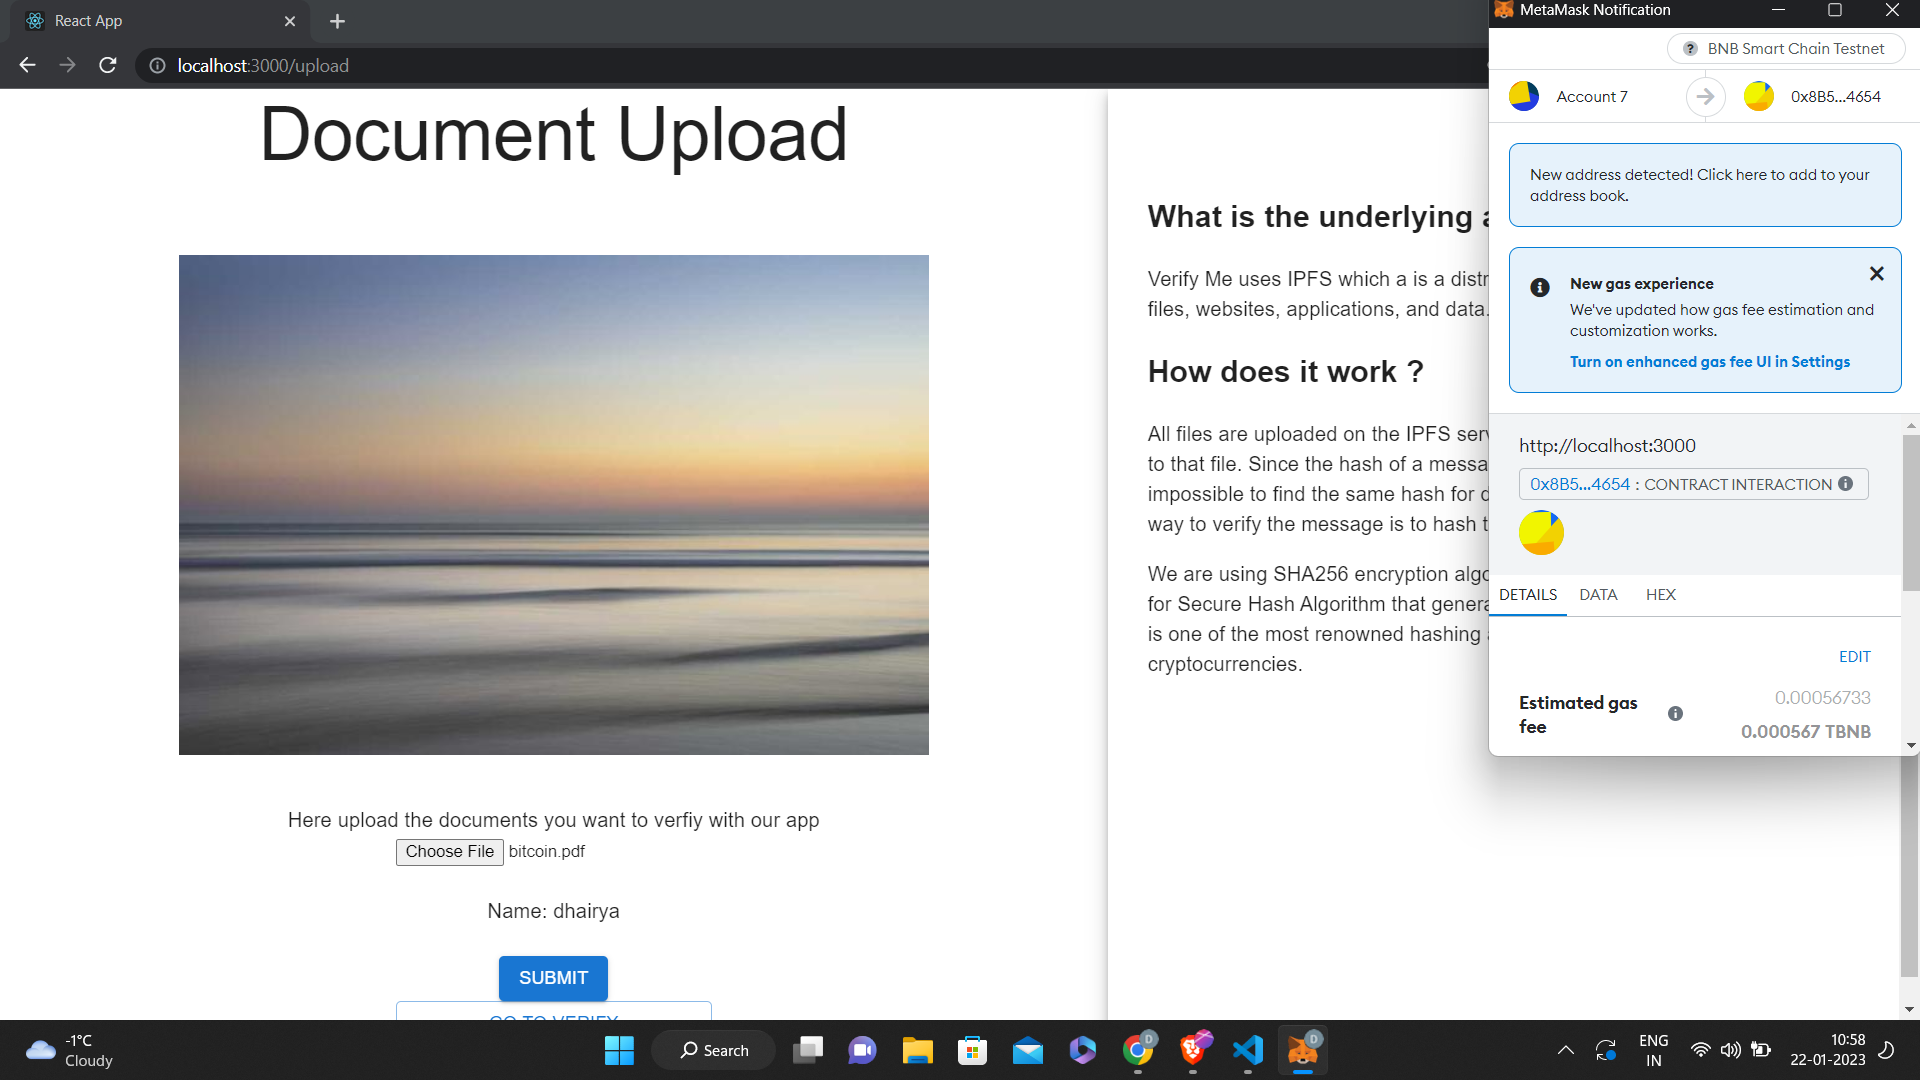The width and height of the screenshot is (1920, 1080).
Task: Click the estimated gas fee info icon
Action: [x=1675, y=714]
